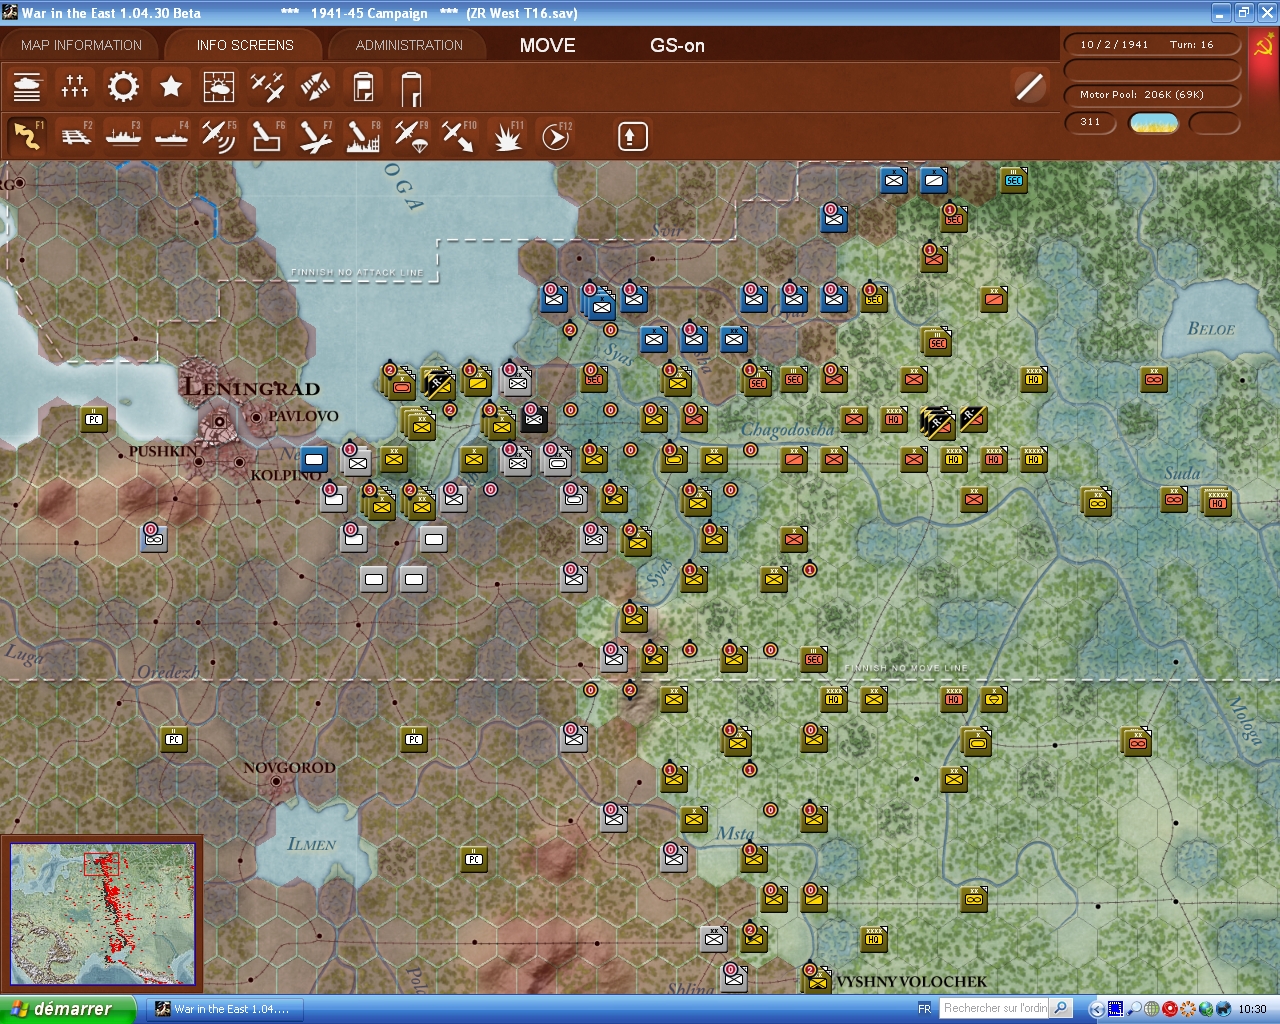
Task: Click the save game document icon
Action: [363, 87]
